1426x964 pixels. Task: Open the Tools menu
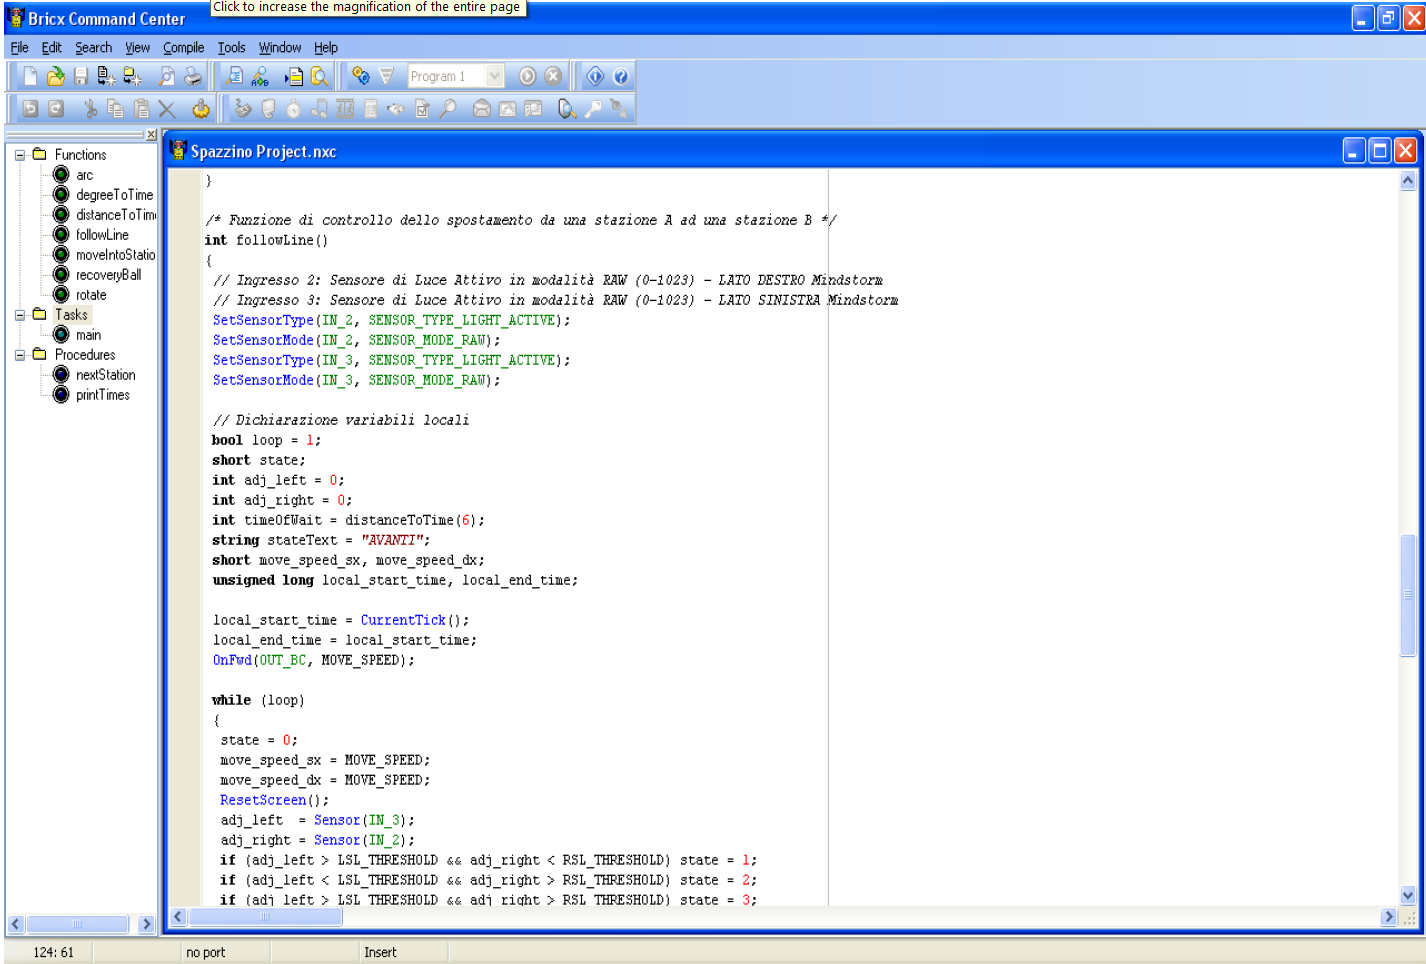coord(232,48)
